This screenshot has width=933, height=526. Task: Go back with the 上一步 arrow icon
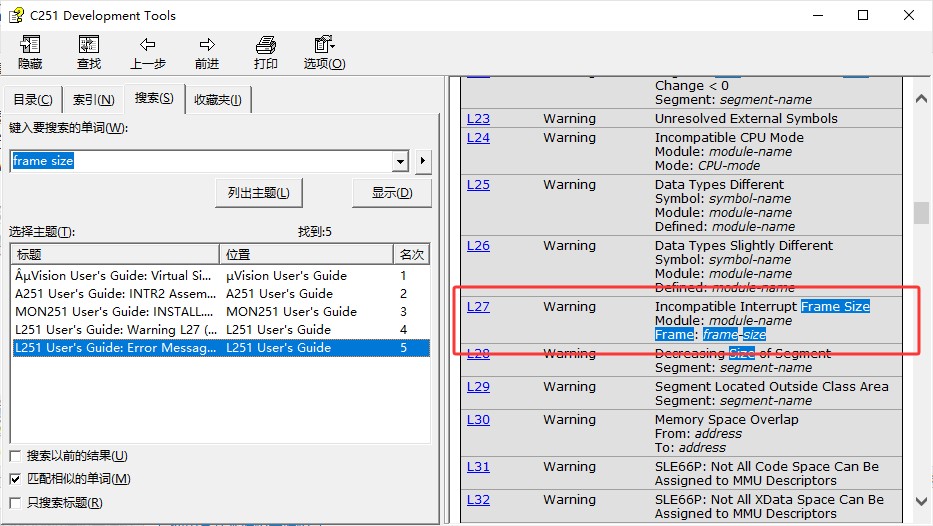[x=148, y=45]
